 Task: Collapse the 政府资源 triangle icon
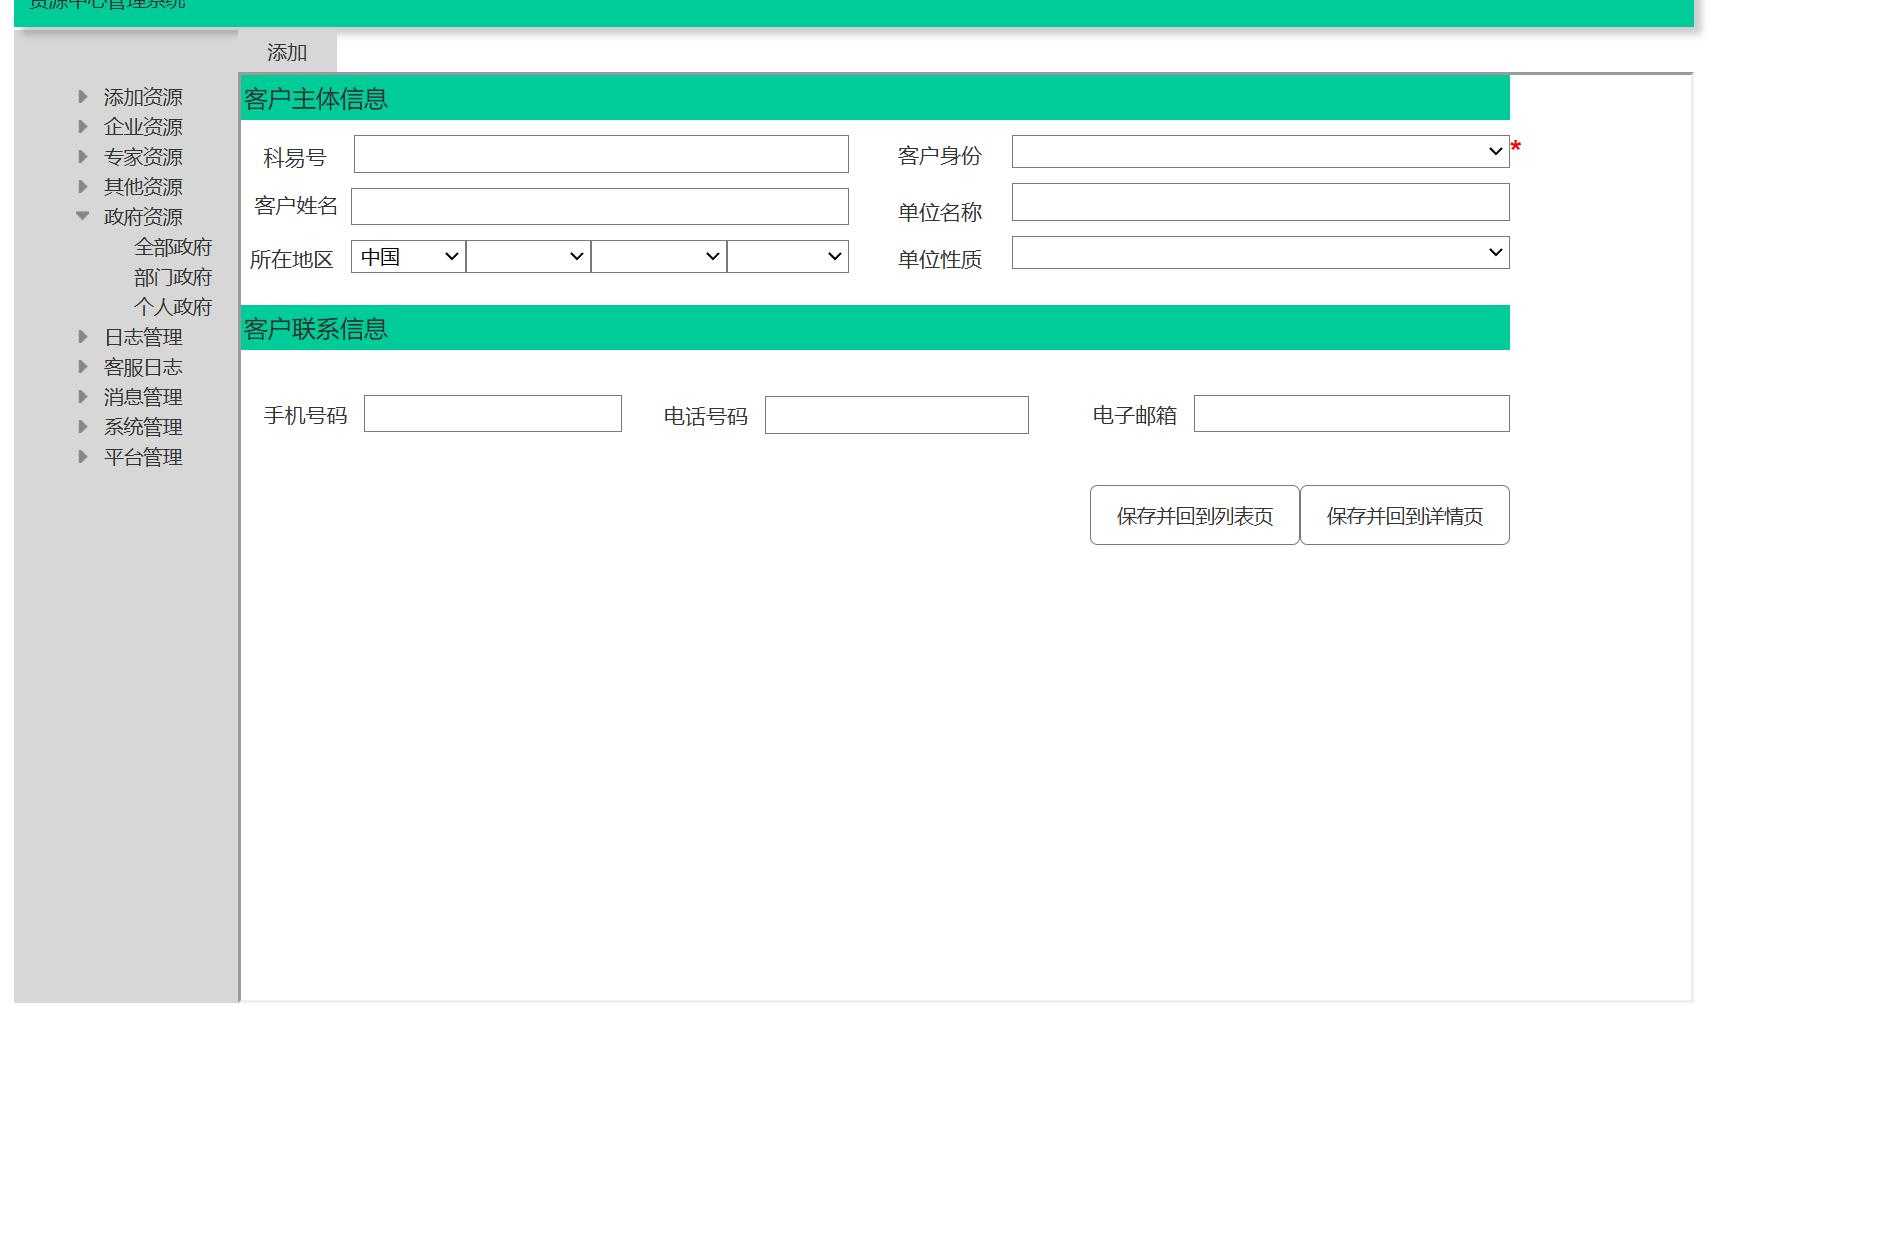pos(83,216)
